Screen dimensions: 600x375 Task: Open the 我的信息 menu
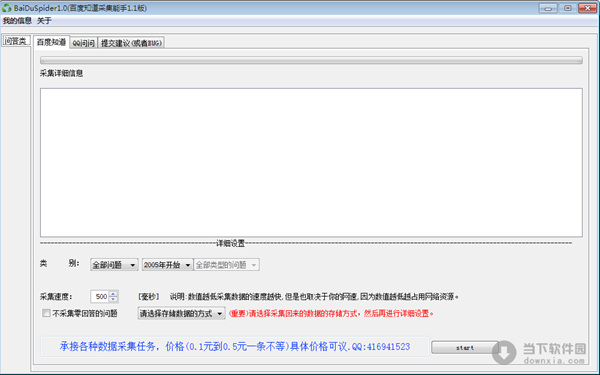tap(17, 21)
